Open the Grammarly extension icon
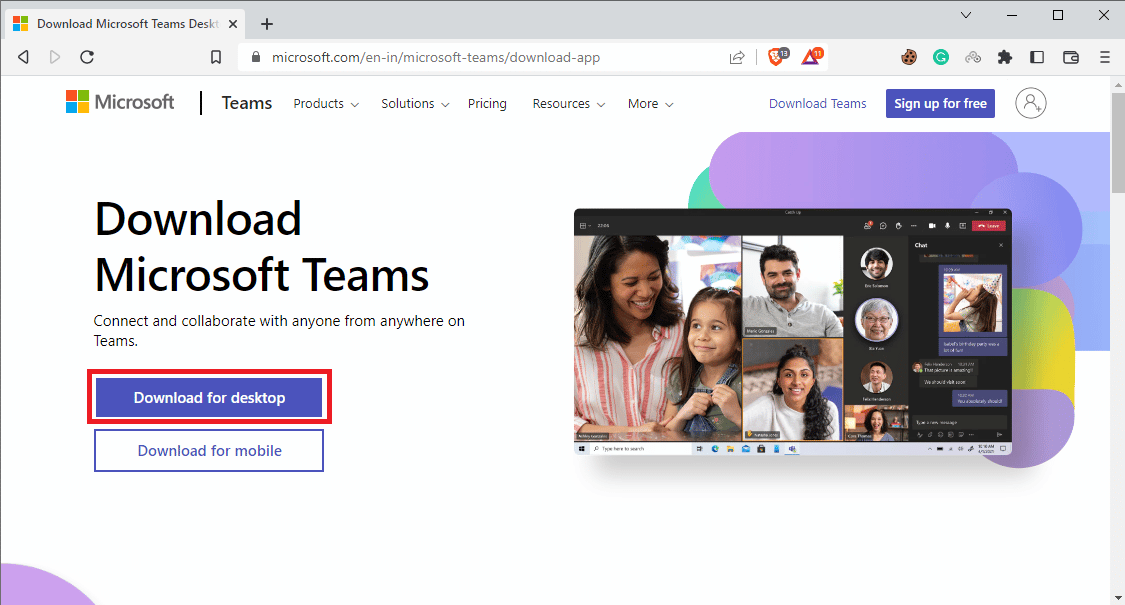Viewport: 1125px width, 605px height. pyautogui.click(x=941, y=57)
